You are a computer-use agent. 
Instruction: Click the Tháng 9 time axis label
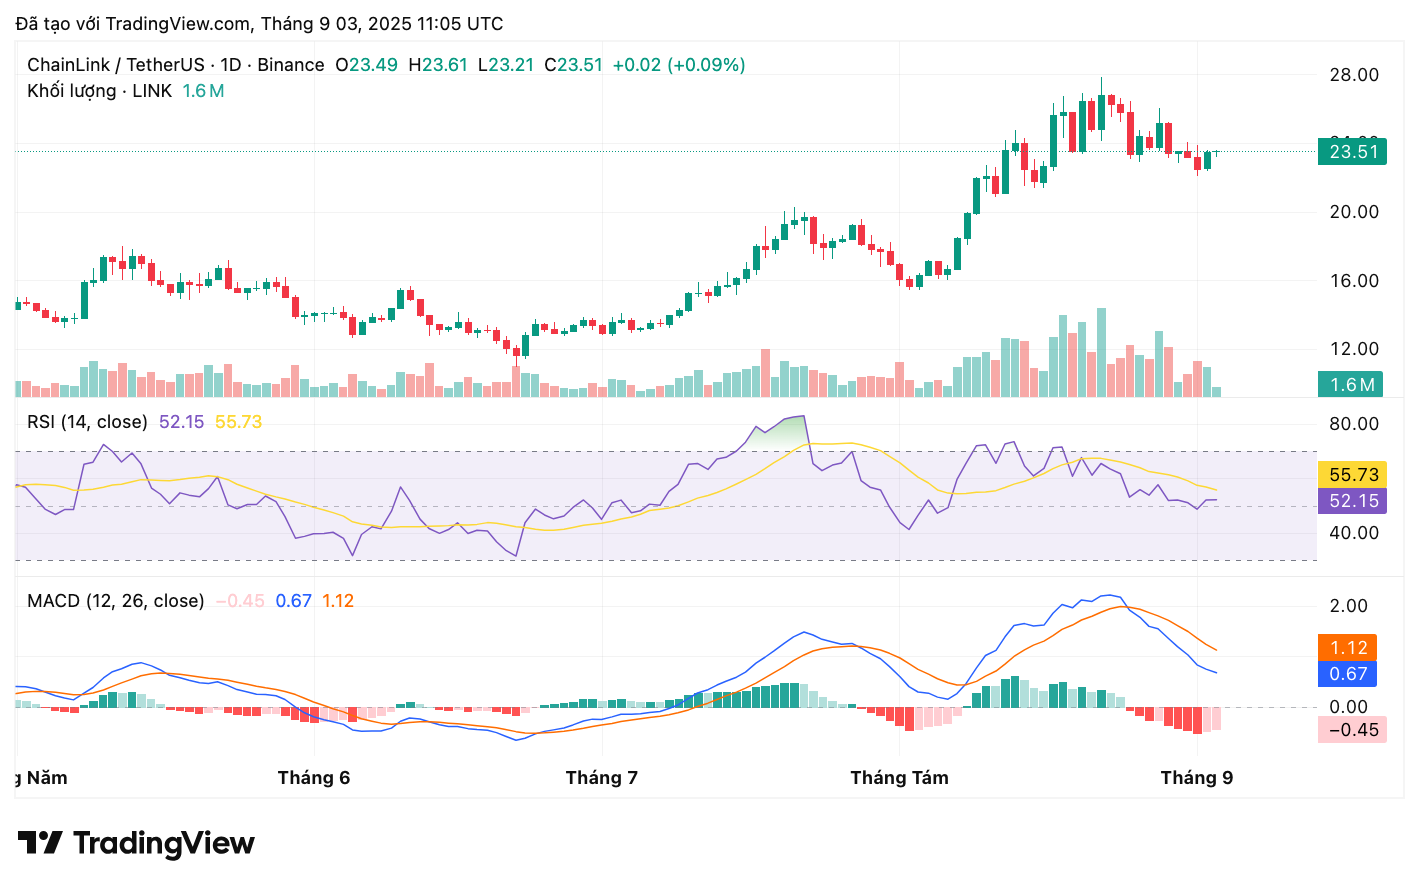coord(1196,778)
